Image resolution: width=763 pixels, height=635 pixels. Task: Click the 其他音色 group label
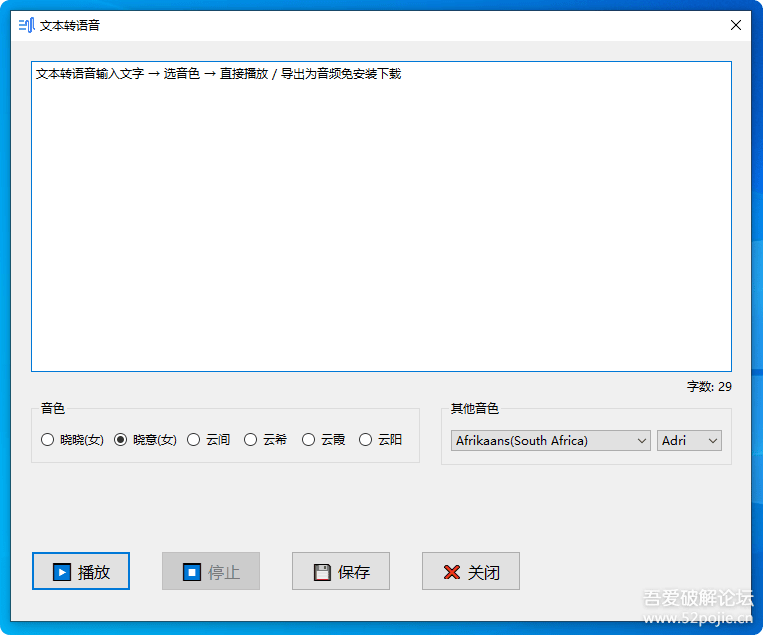[474, 408]
